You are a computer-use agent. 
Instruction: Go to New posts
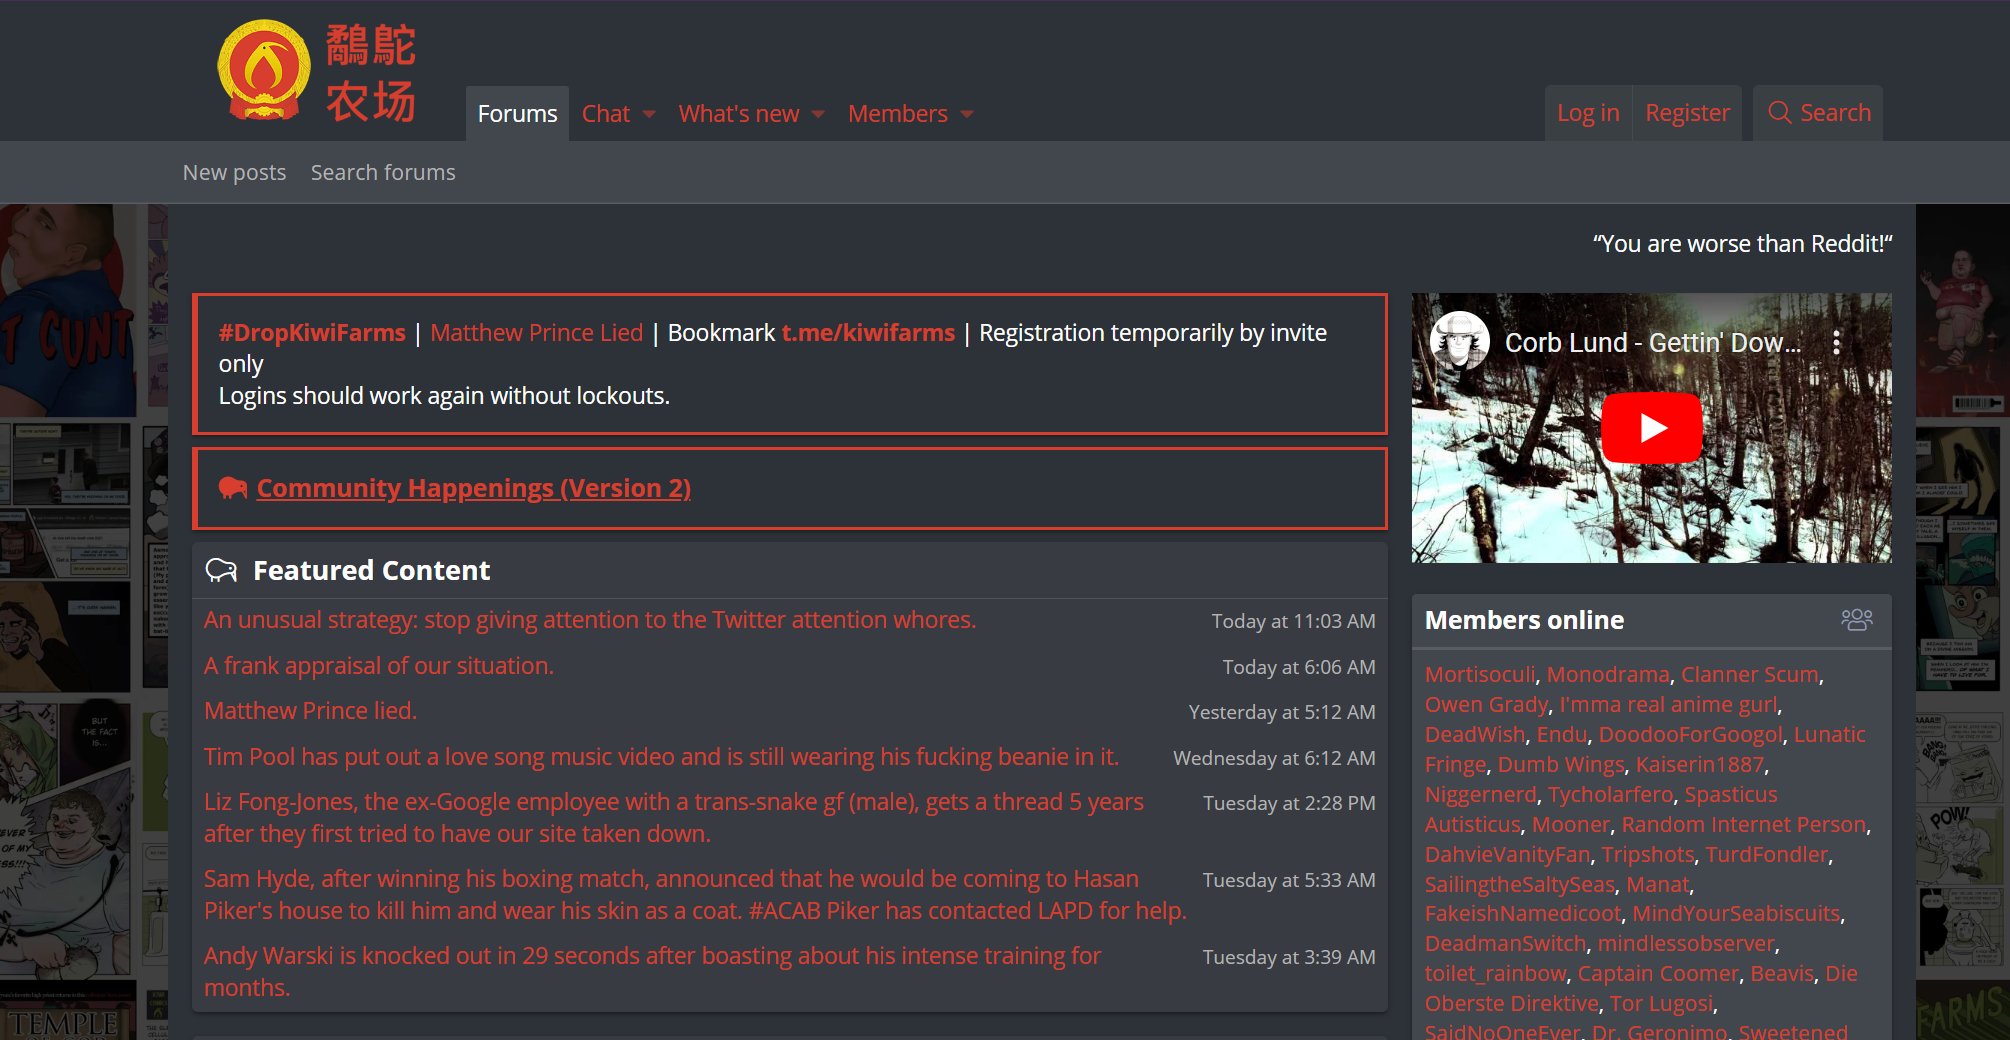click(x=234, y=173)
